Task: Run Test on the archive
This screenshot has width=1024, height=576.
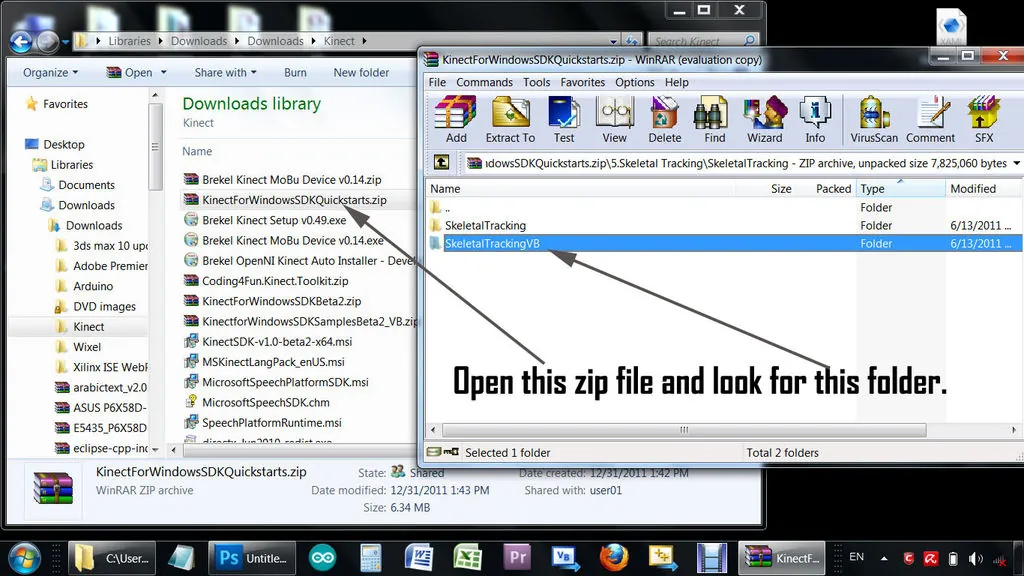Action: point(564,118)
